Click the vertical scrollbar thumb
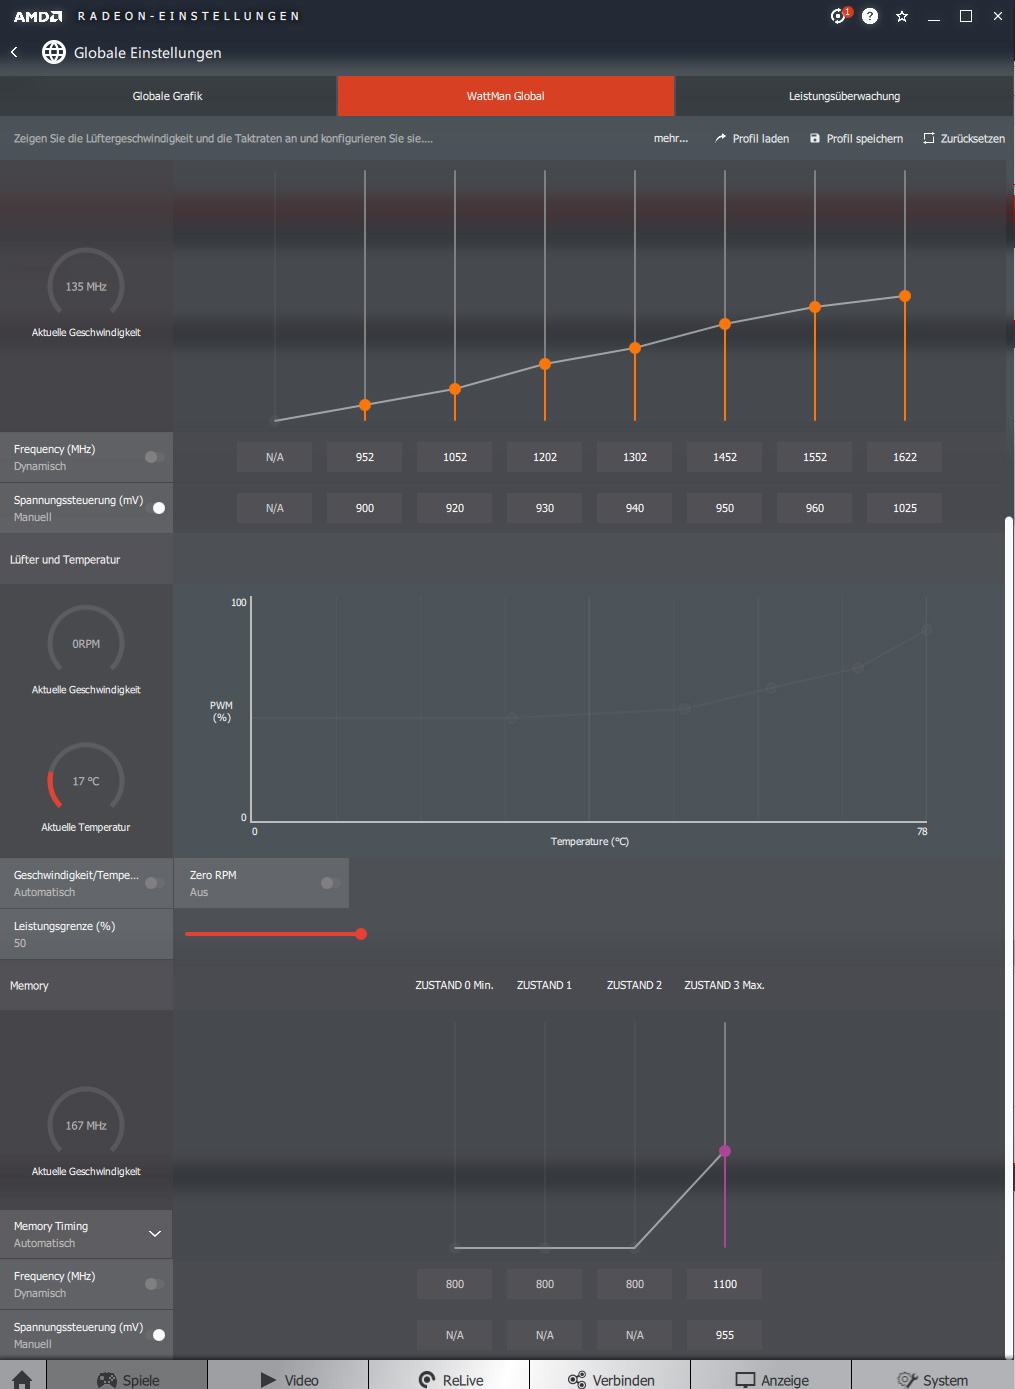 [1009, 936]
